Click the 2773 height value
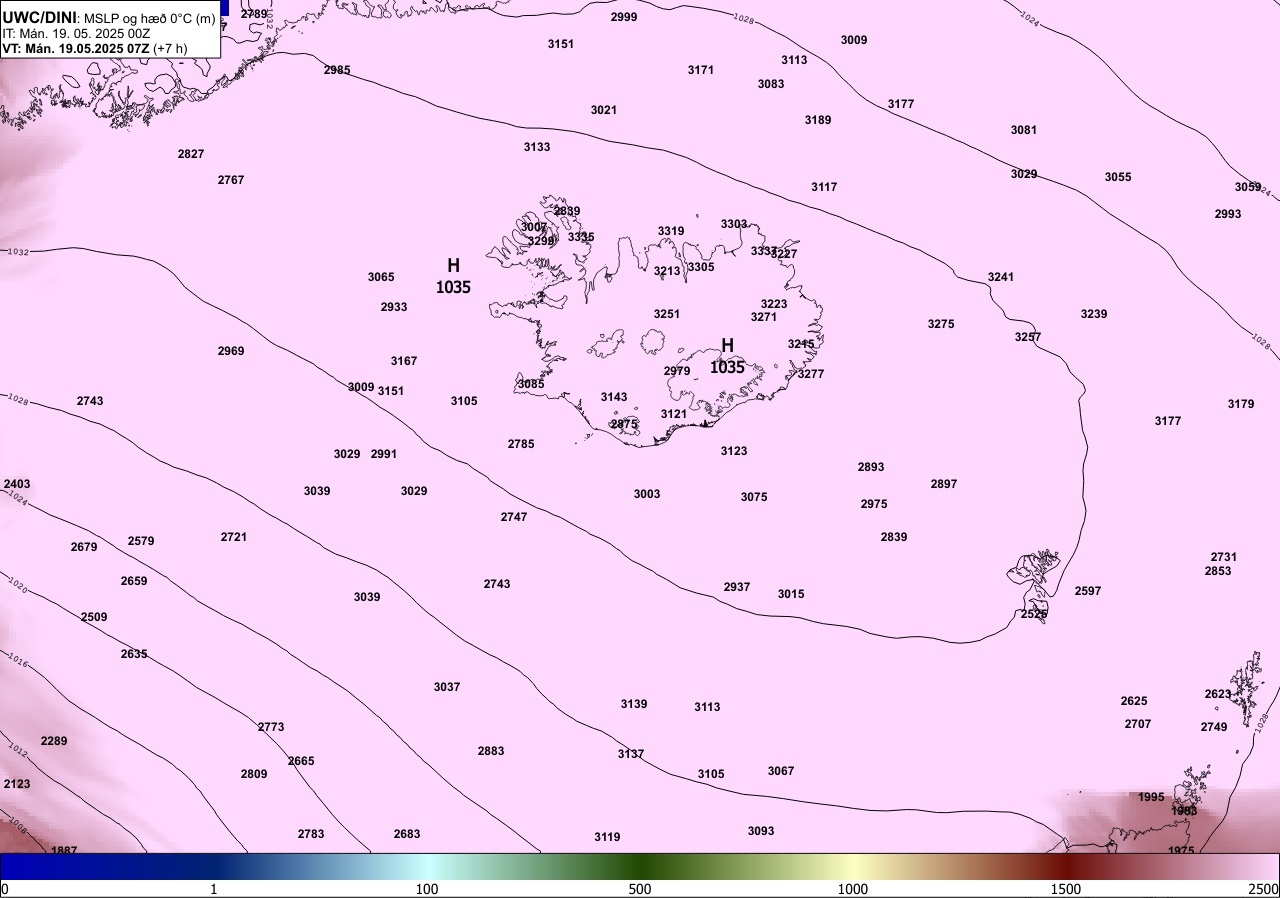 [271, 727]
